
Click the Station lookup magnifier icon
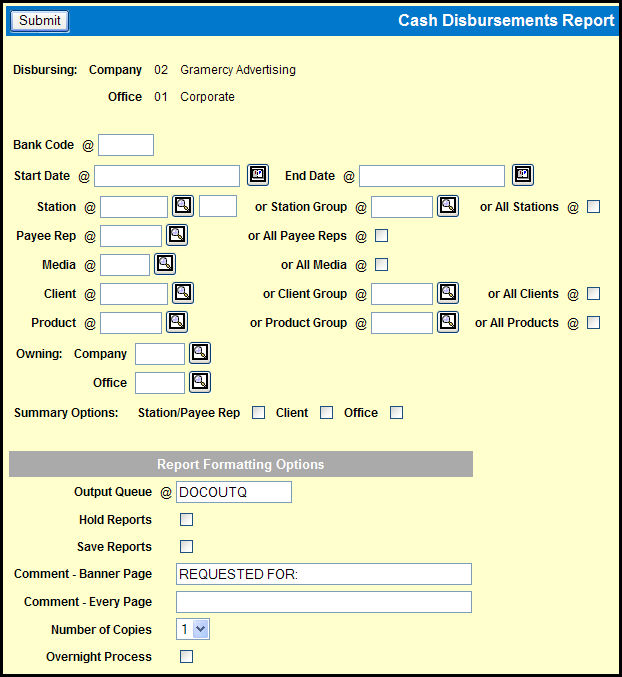pyautogui.click(x=183, y=206)
